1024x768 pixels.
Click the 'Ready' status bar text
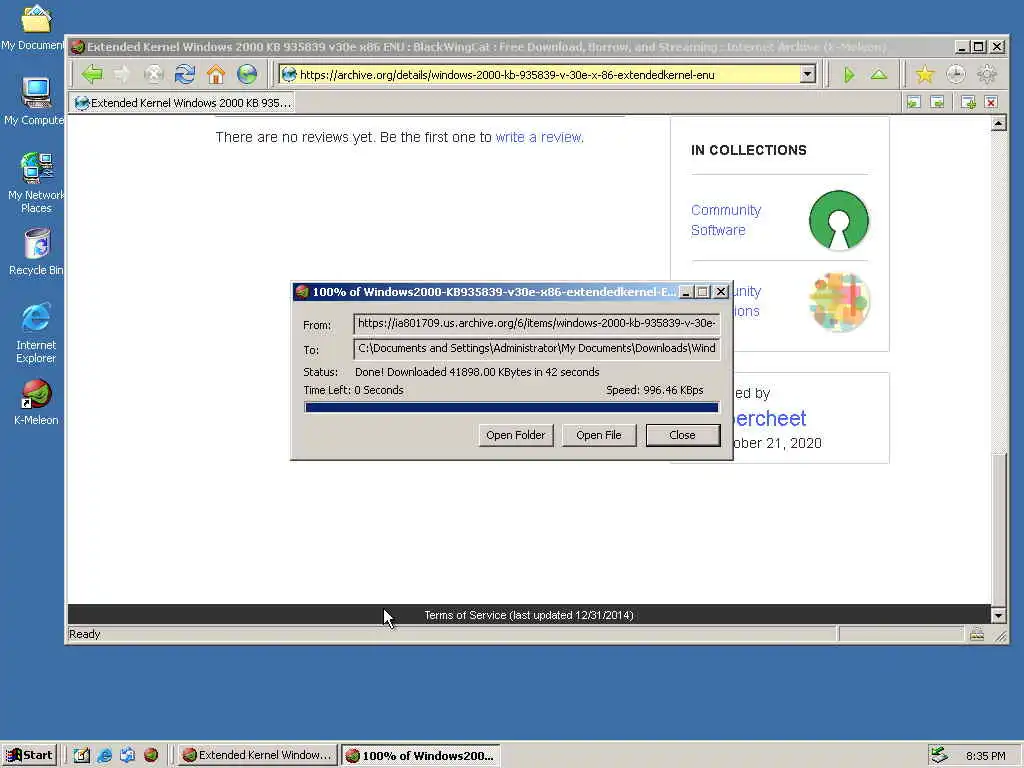[84, 634]
